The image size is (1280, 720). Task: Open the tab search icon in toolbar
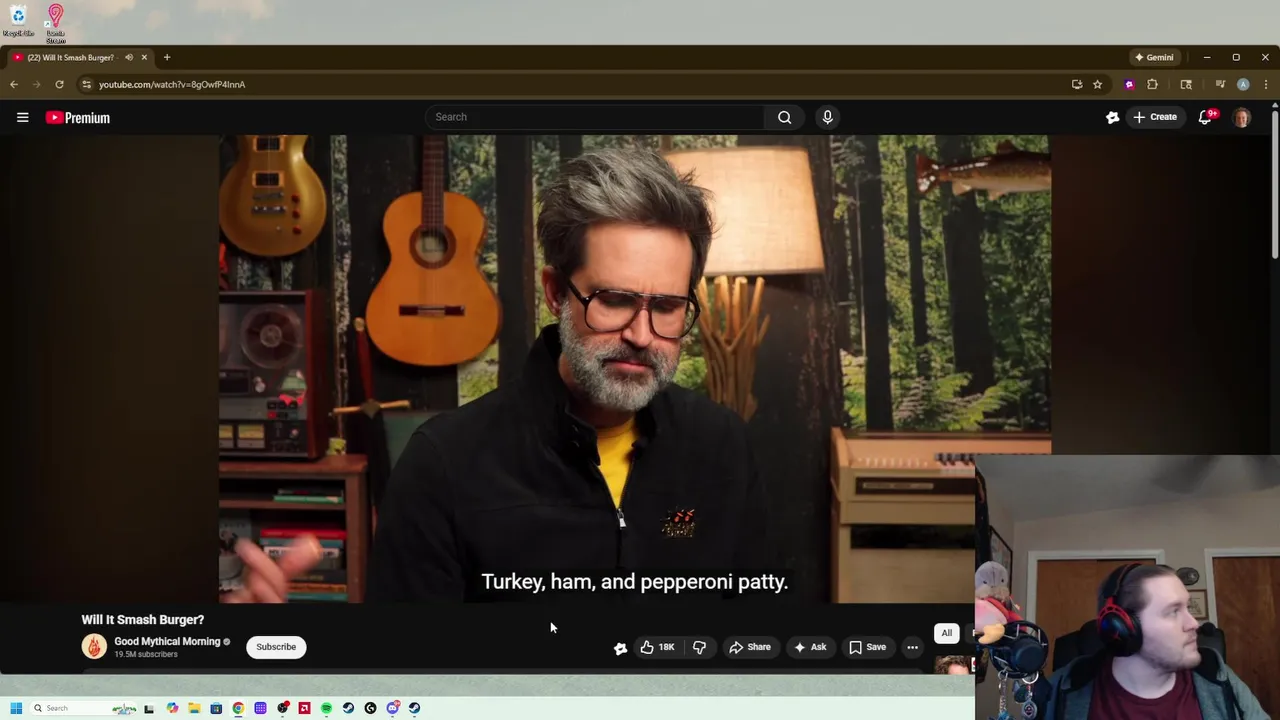click(1186, 84)
